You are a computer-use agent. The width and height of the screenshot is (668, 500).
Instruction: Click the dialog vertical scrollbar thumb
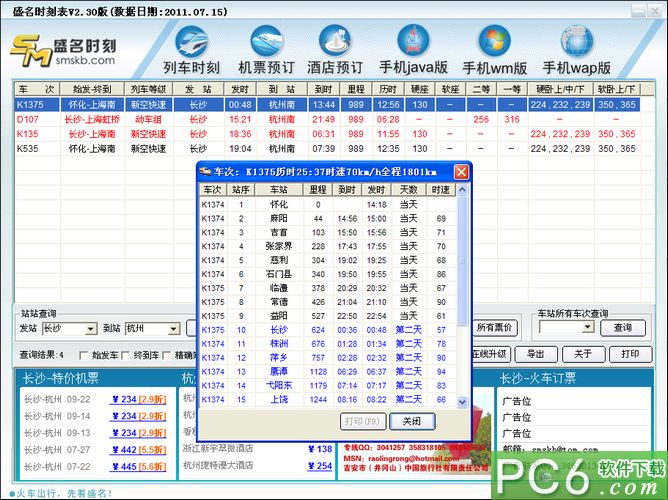462,260
